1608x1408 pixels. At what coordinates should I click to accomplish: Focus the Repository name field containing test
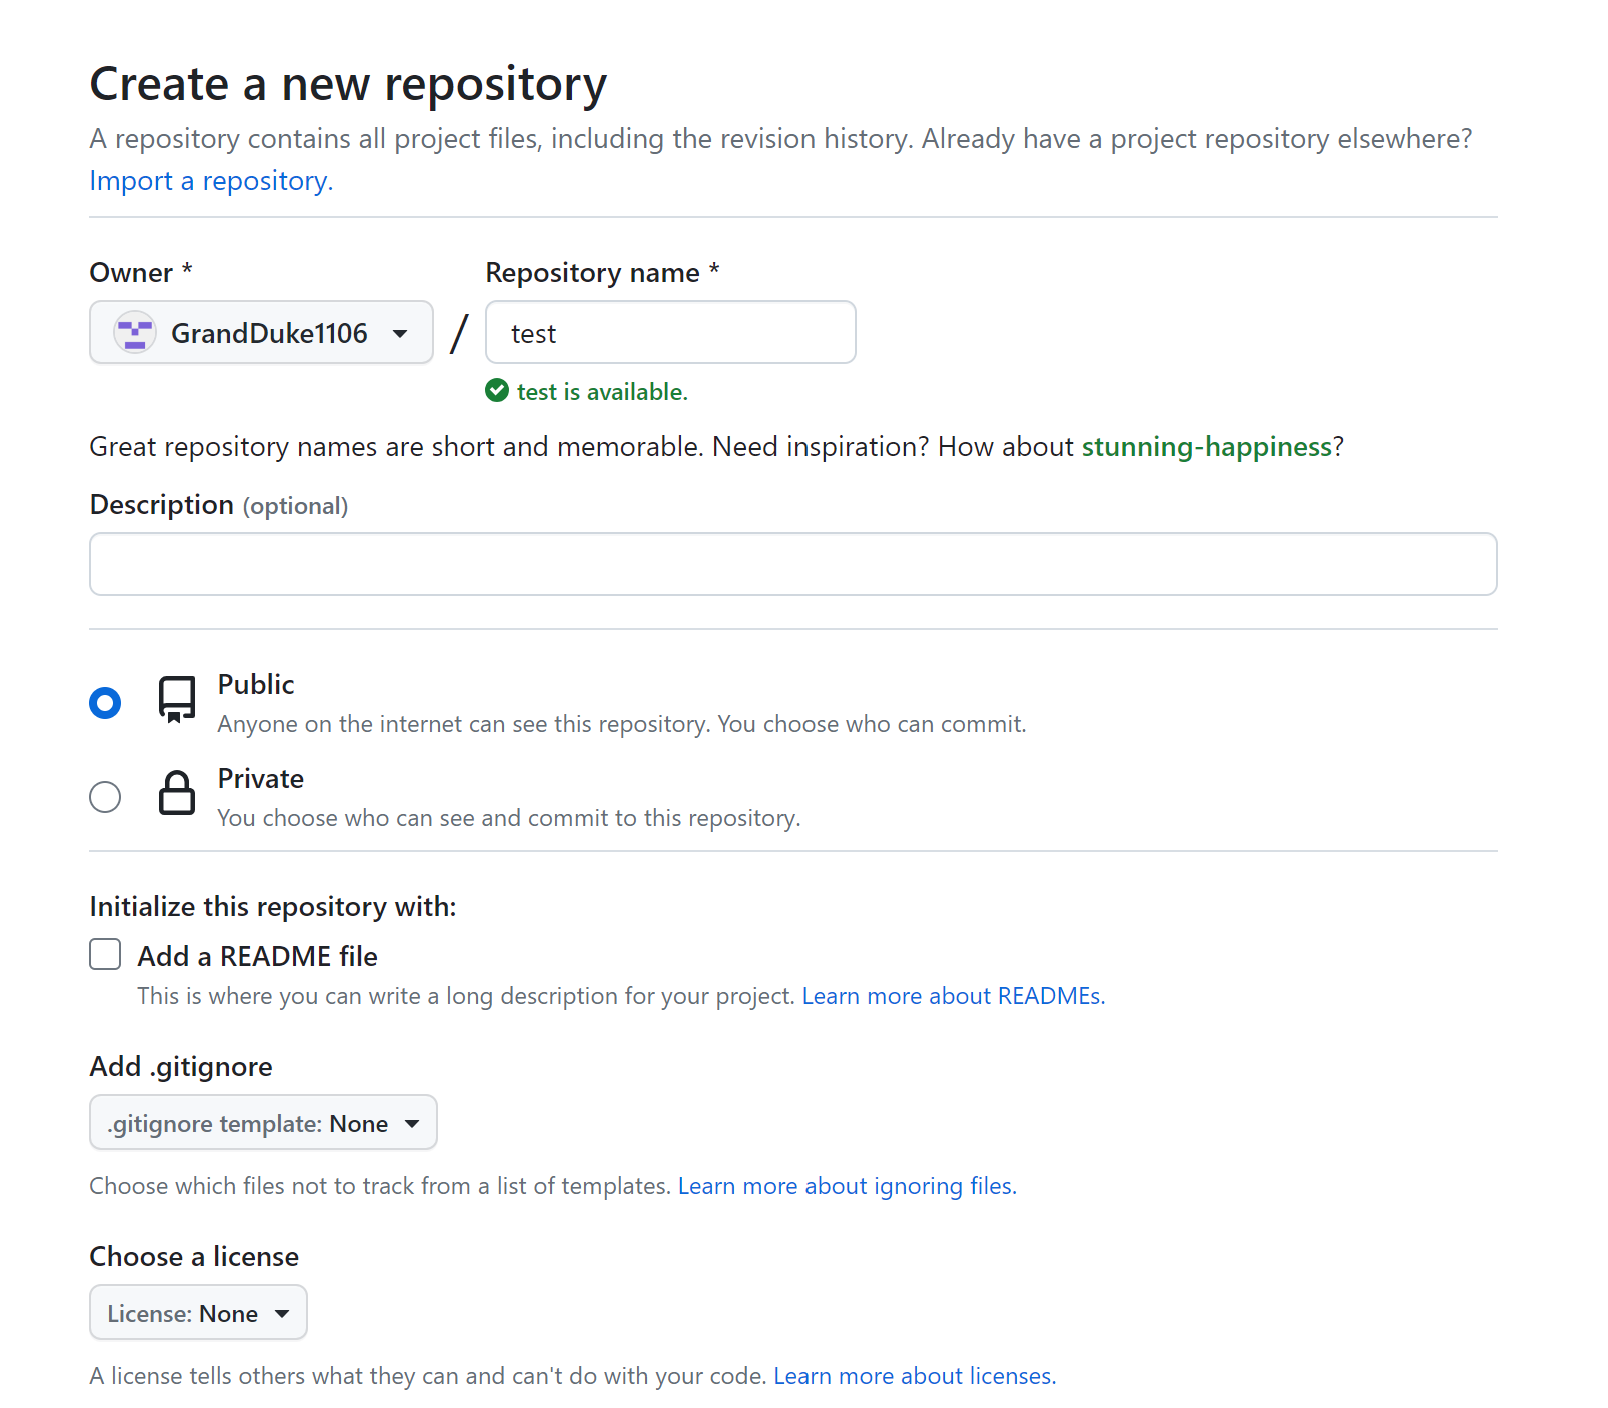[x=671, y=332]
